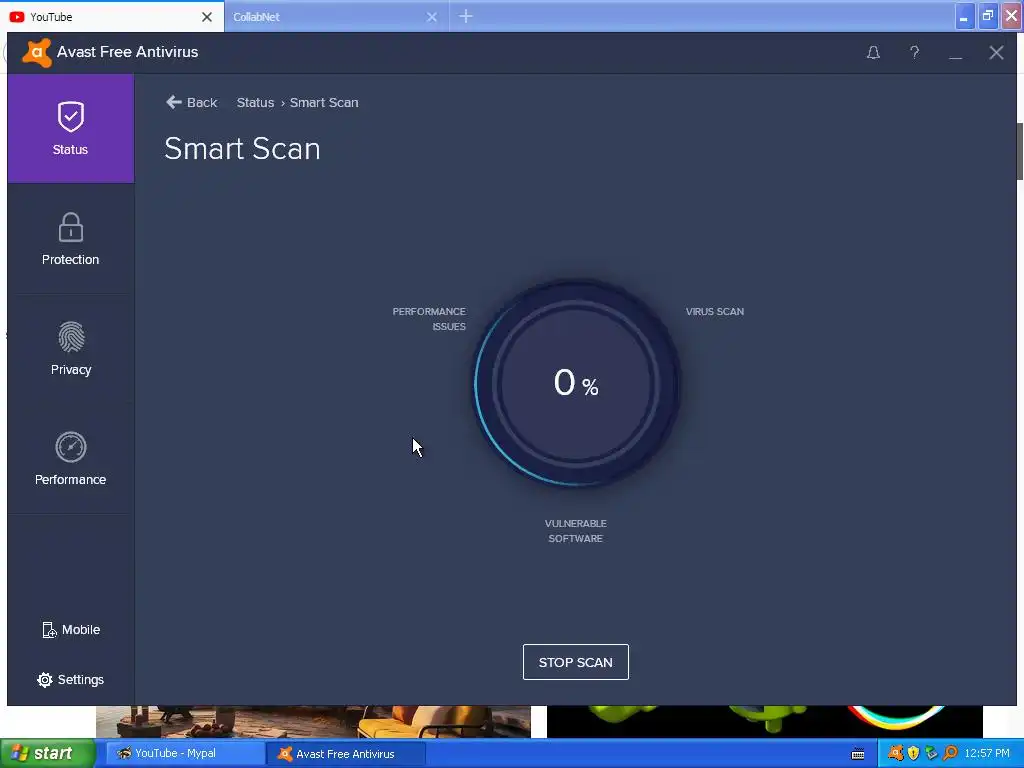The image size is (1024, 768).
Task: Open the Mobile section in sidebar
Action: (x=71, y=630)
